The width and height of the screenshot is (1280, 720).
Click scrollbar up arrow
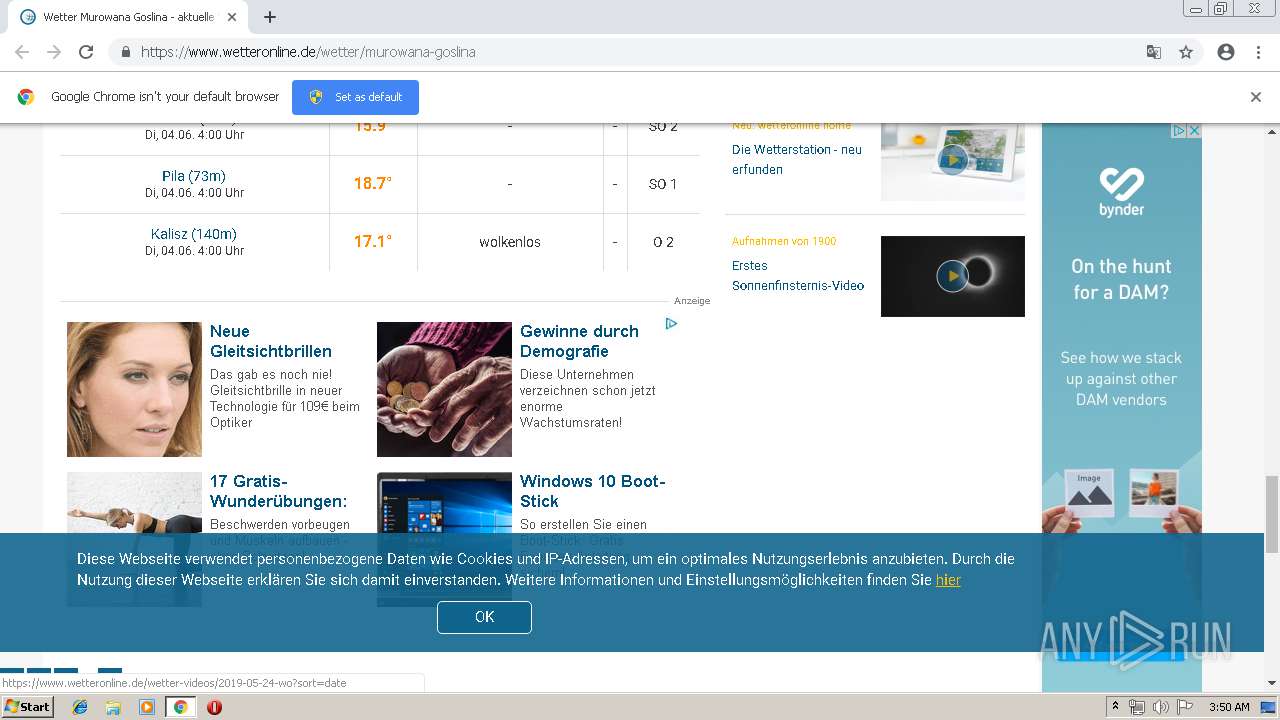[x=1272, y=130]
